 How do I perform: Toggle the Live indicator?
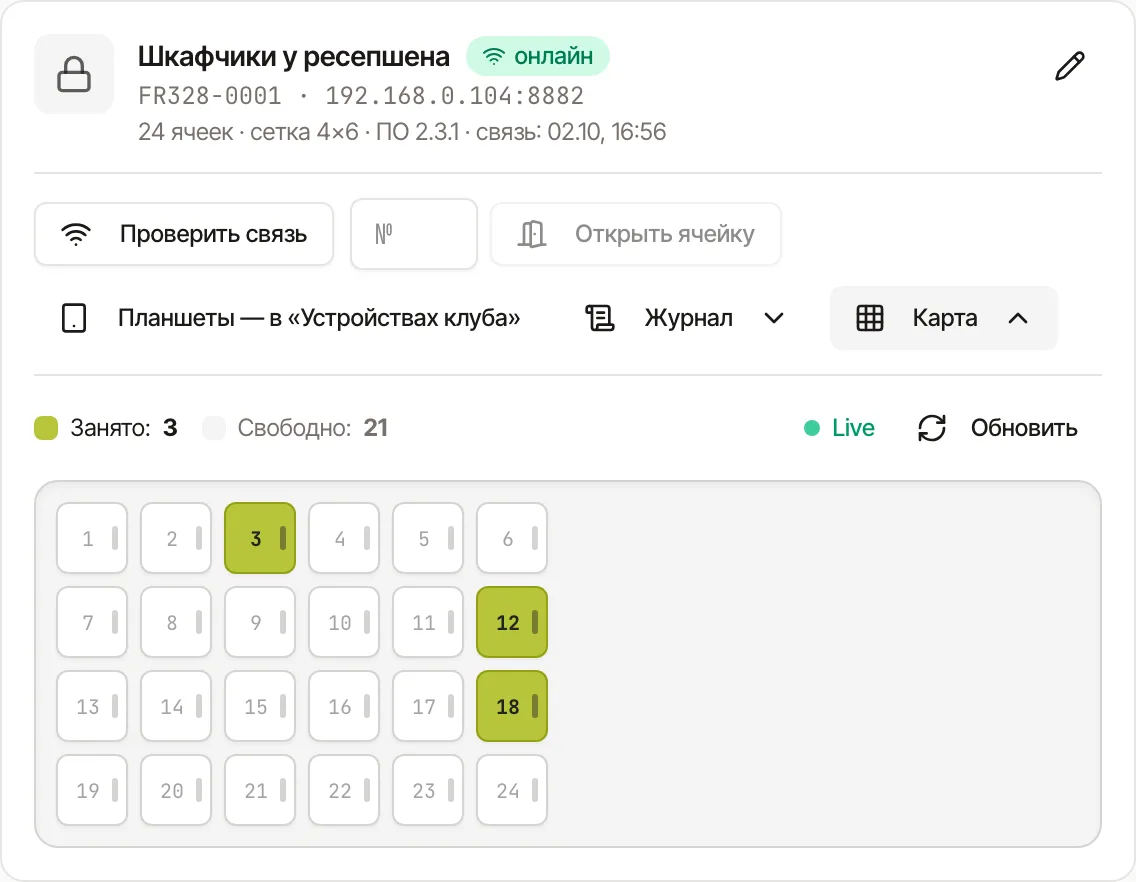click(840, 428)
